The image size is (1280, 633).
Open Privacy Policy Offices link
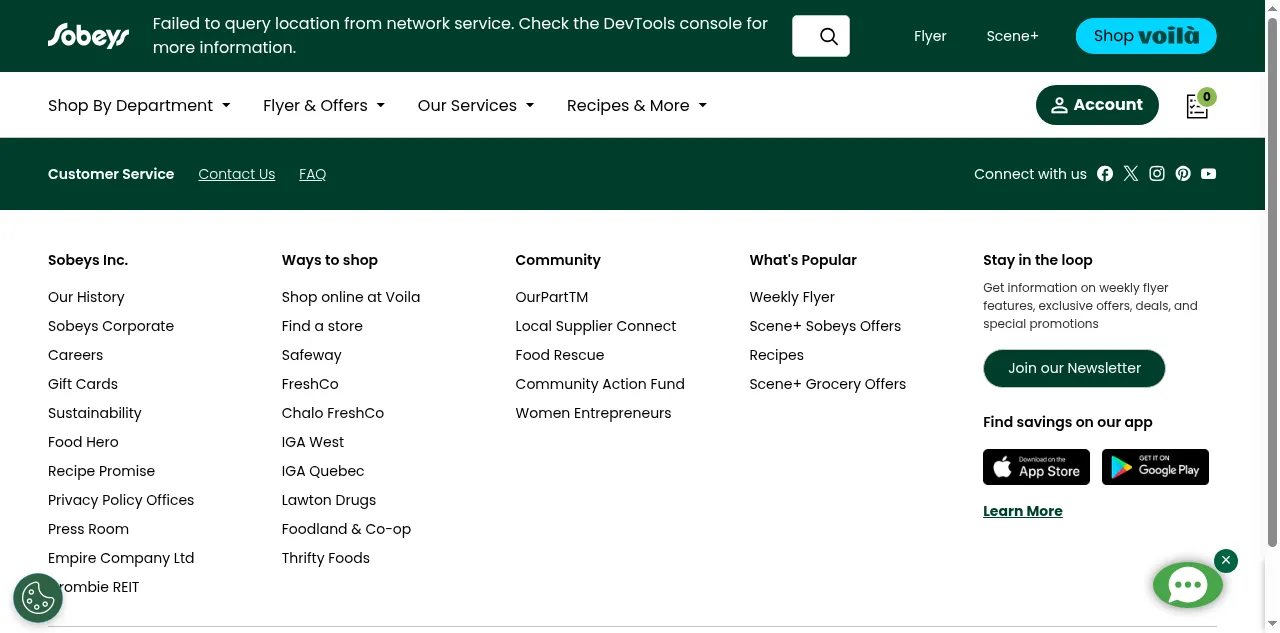pos(121,500)
